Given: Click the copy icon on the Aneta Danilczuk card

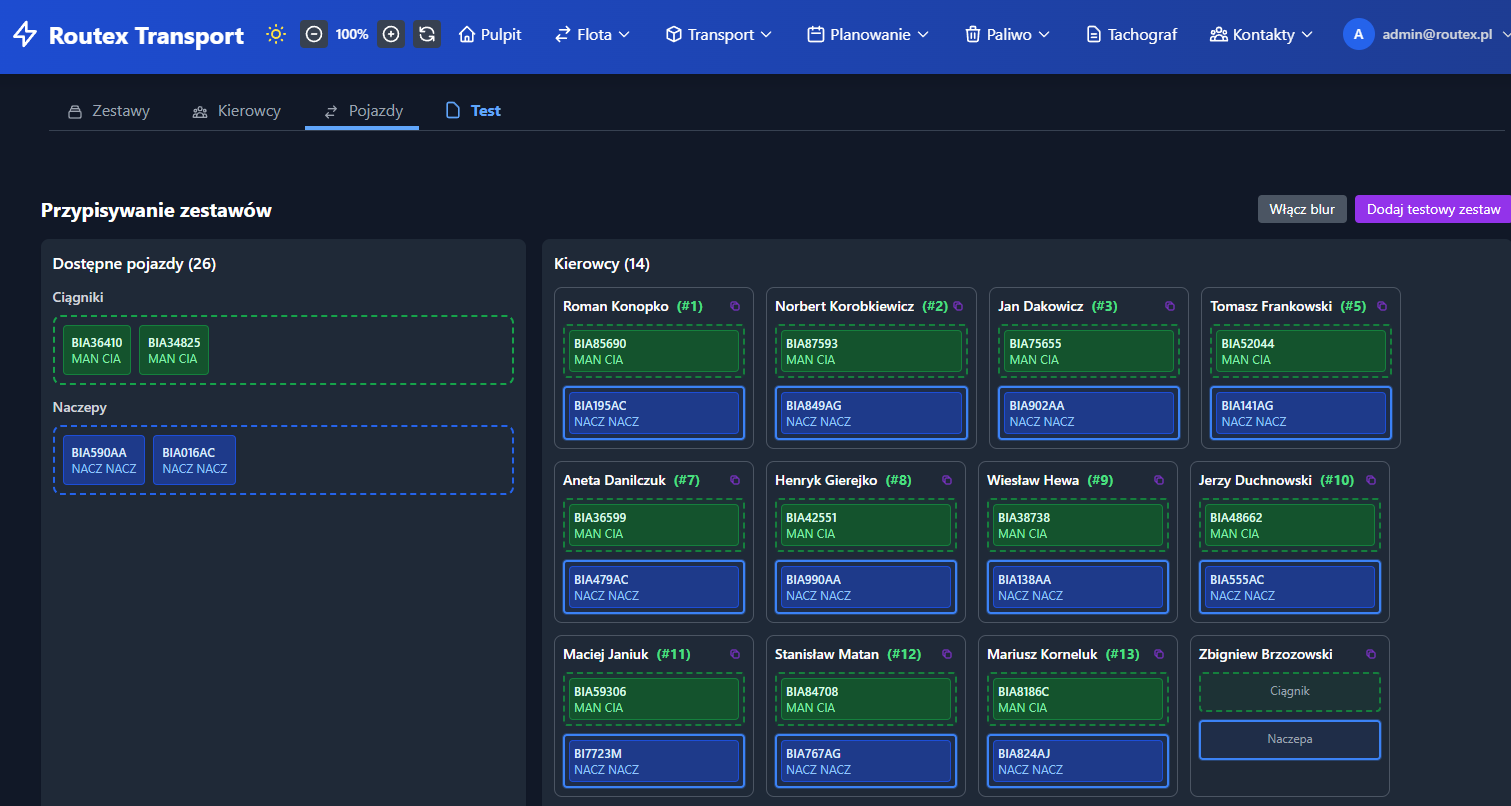Looking at the screenshot, I should pos(735,480).
